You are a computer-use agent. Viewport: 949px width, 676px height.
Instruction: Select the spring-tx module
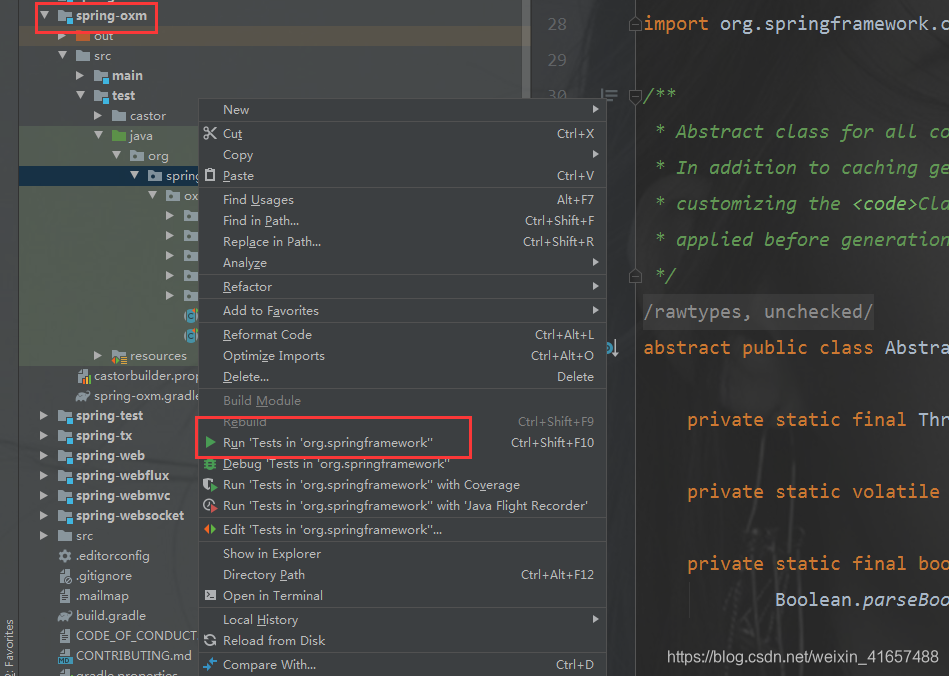click(x=103, y=436)
